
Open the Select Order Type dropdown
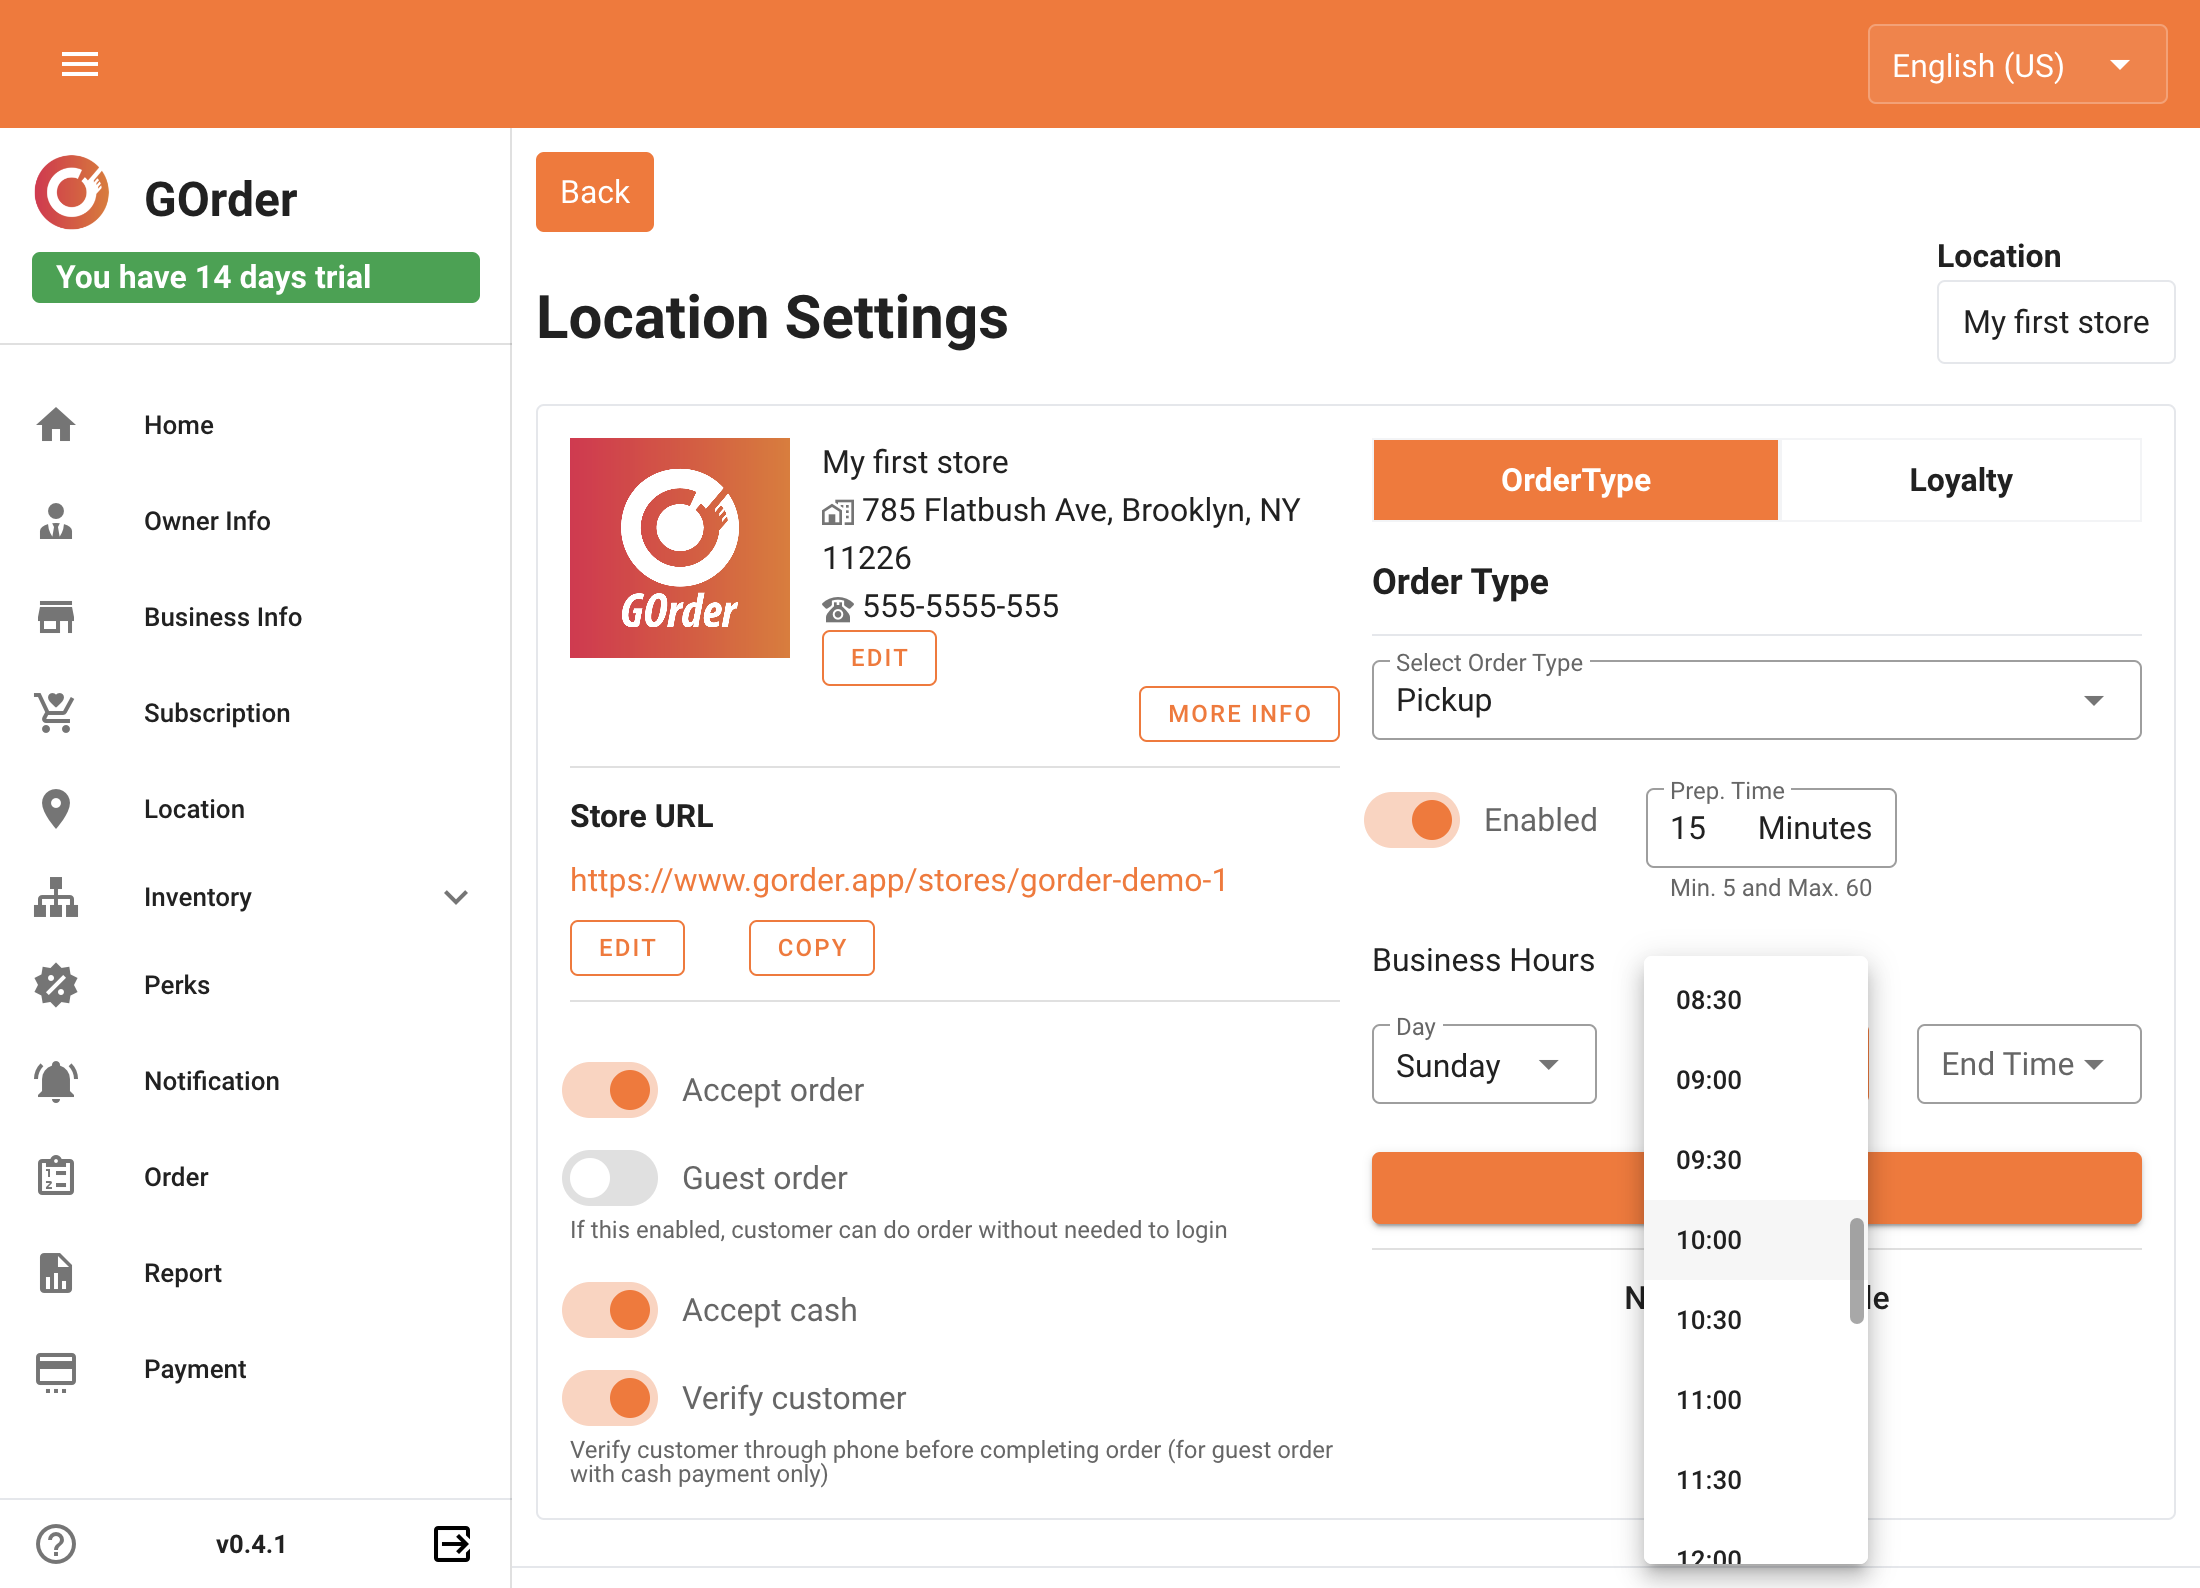[x=1757, y=700]
